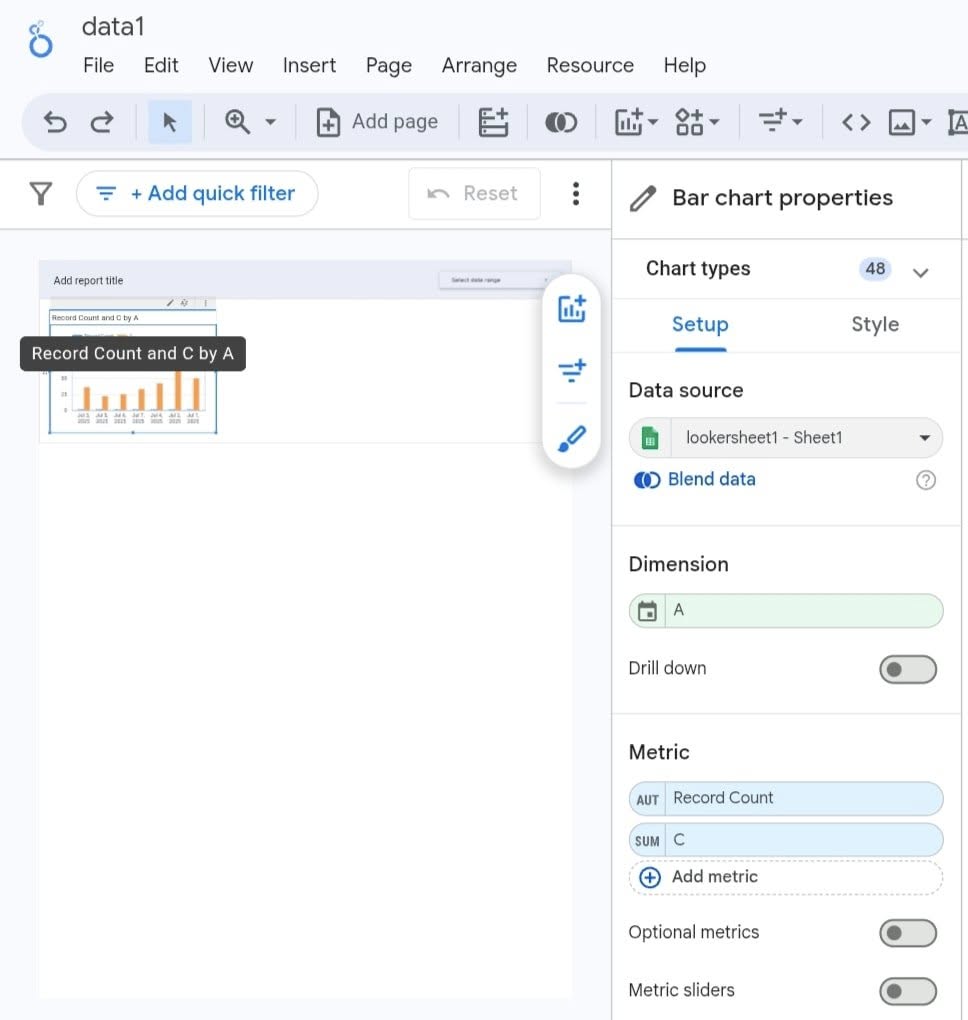Open the Arrange menu
This screenshot has width=968, height=1020.
pos(479,66)
